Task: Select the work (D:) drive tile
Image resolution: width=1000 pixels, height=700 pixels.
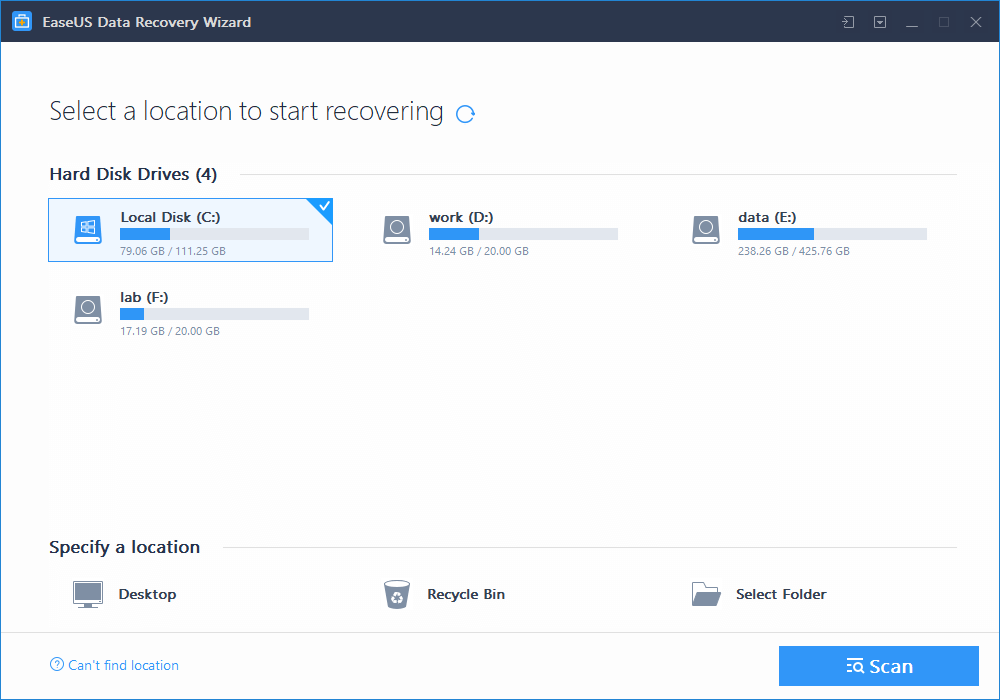Action: pos(500,229)
